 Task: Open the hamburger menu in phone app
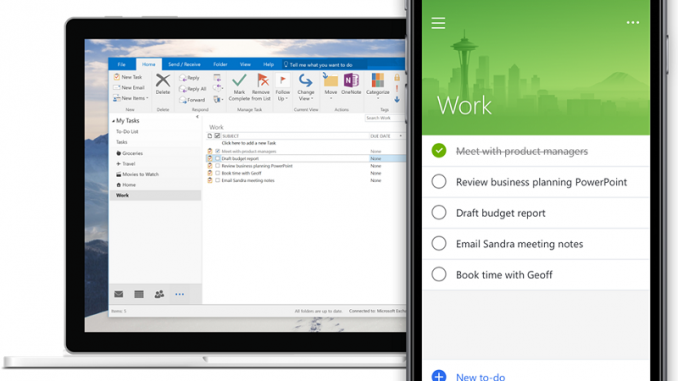438,23
